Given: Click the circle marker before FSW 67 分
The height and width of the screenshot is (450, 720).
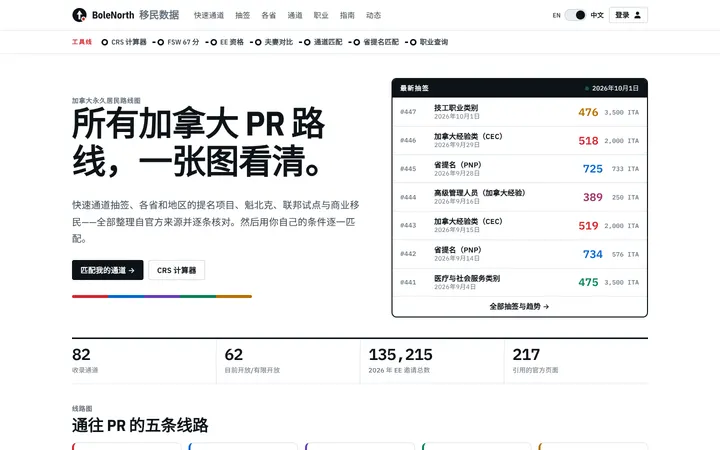Looking at the screenshot, I should pyautogui.click(x=161, y=42).
